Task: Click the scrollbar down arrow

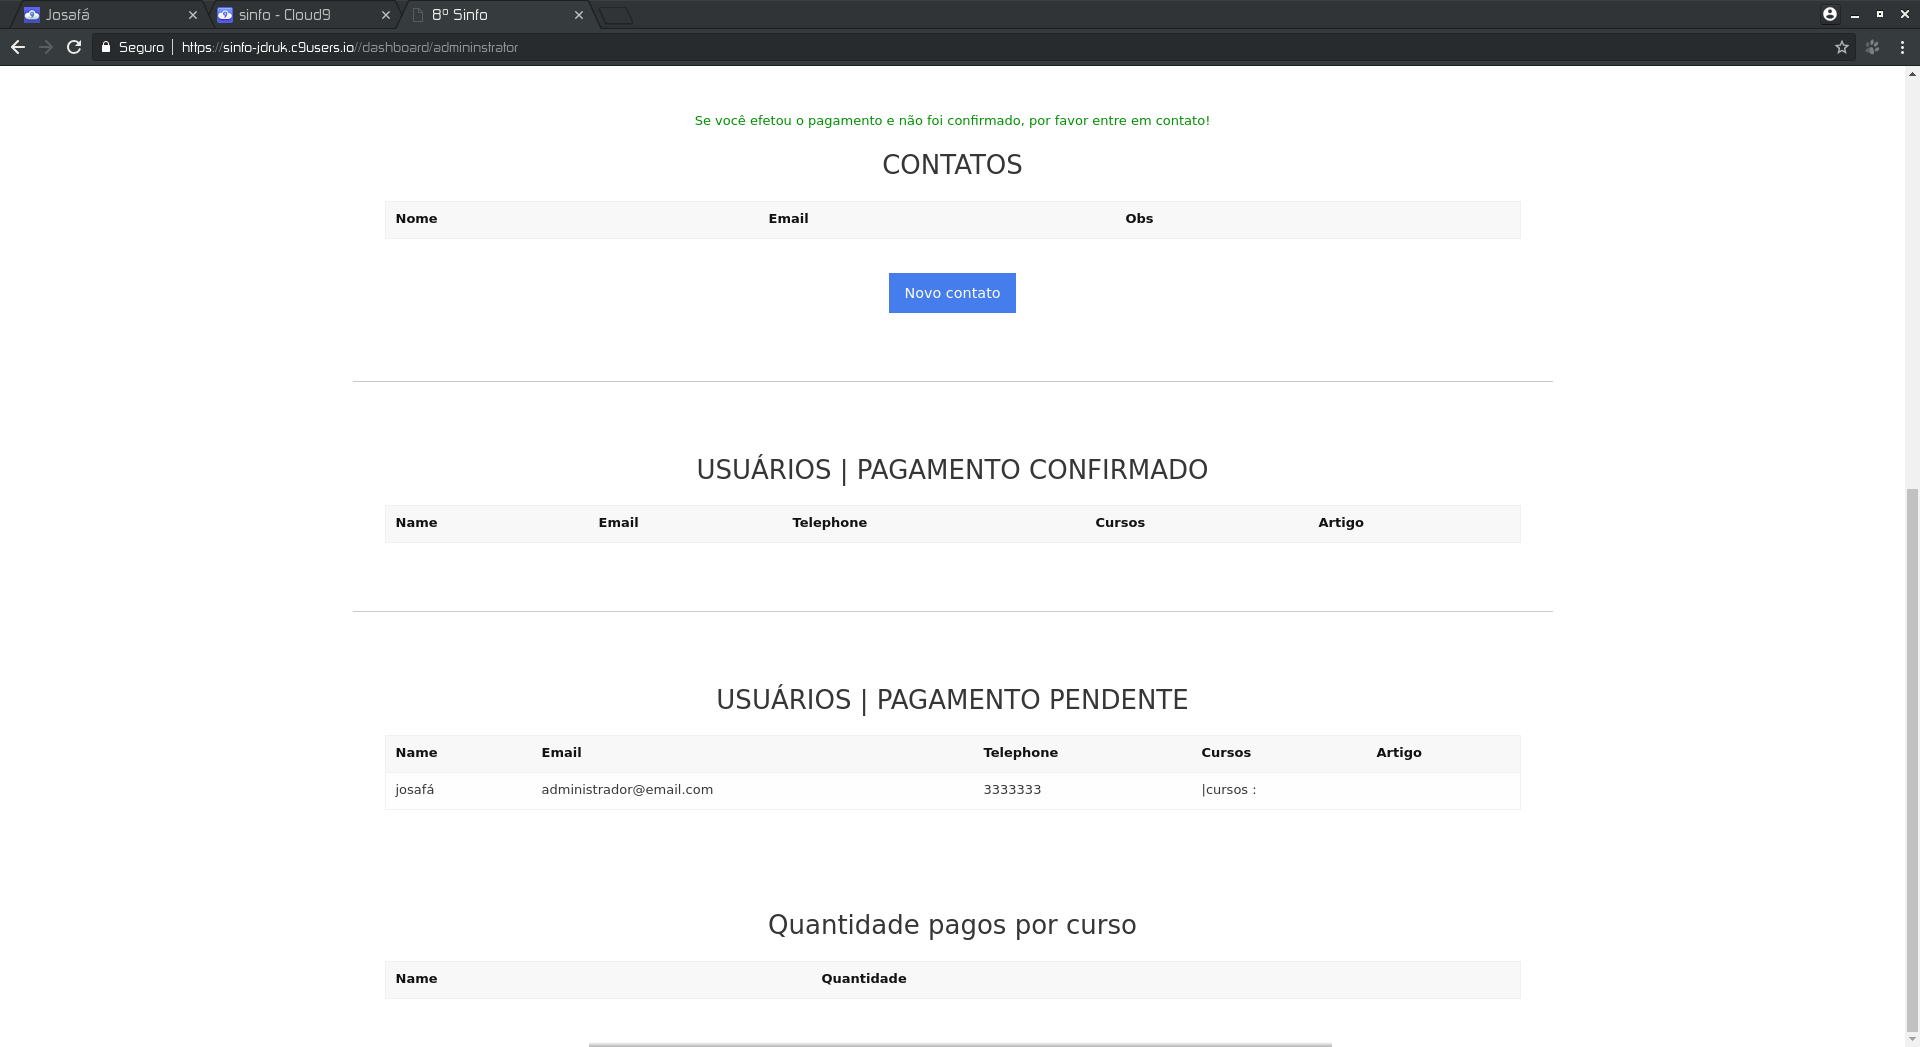Action: click(x=1912, y=1039)
